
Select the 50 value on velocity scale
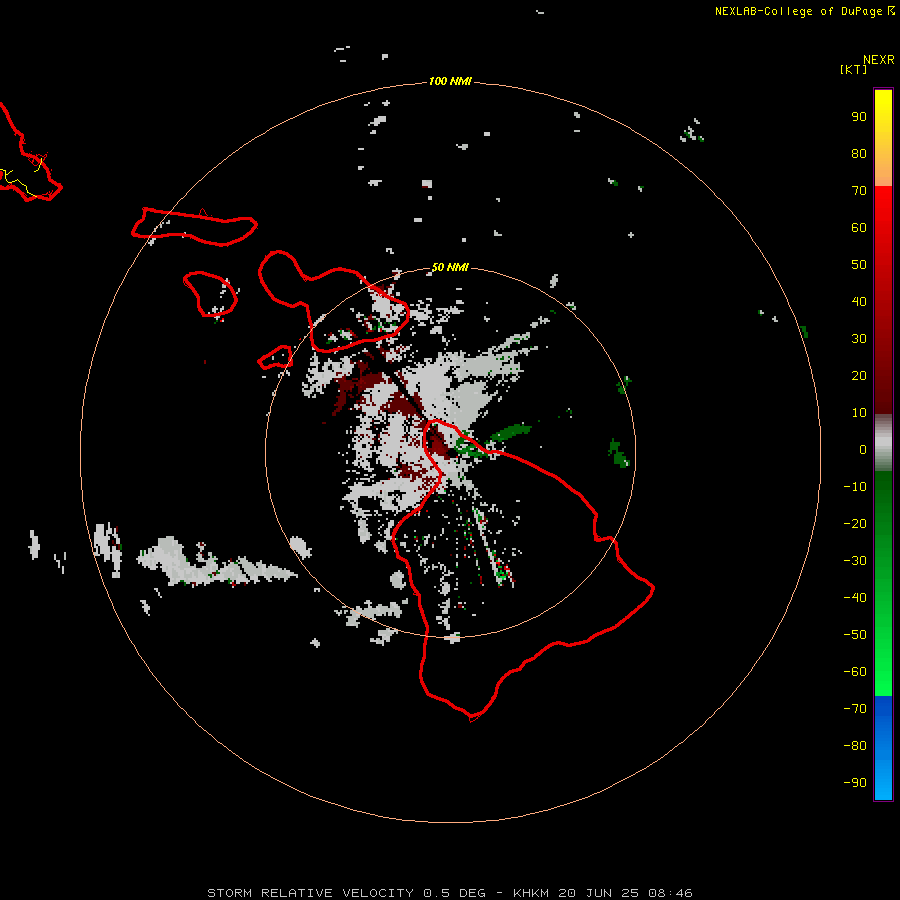[859, 265]
